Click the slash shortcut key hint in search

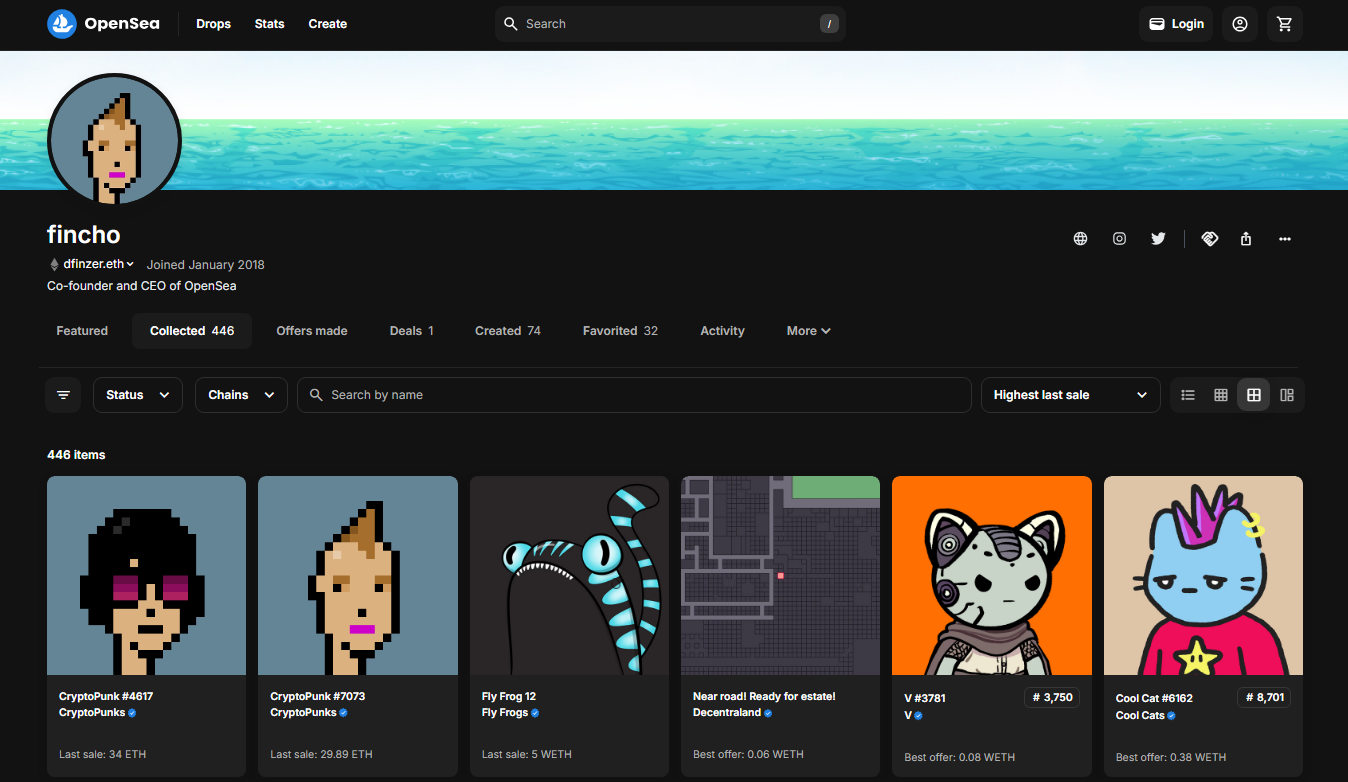tap(829, 24)
